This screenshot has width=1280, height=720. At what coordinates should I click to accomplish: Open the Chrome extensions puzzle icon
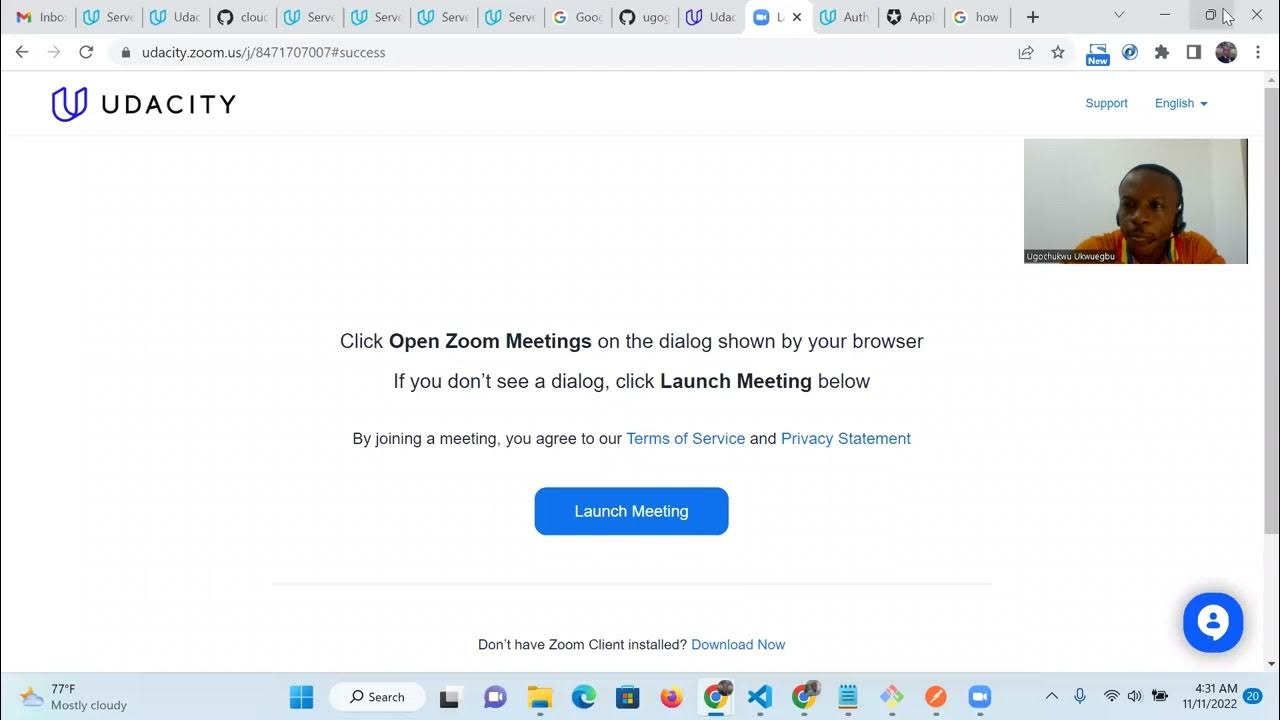[1162, 52]
